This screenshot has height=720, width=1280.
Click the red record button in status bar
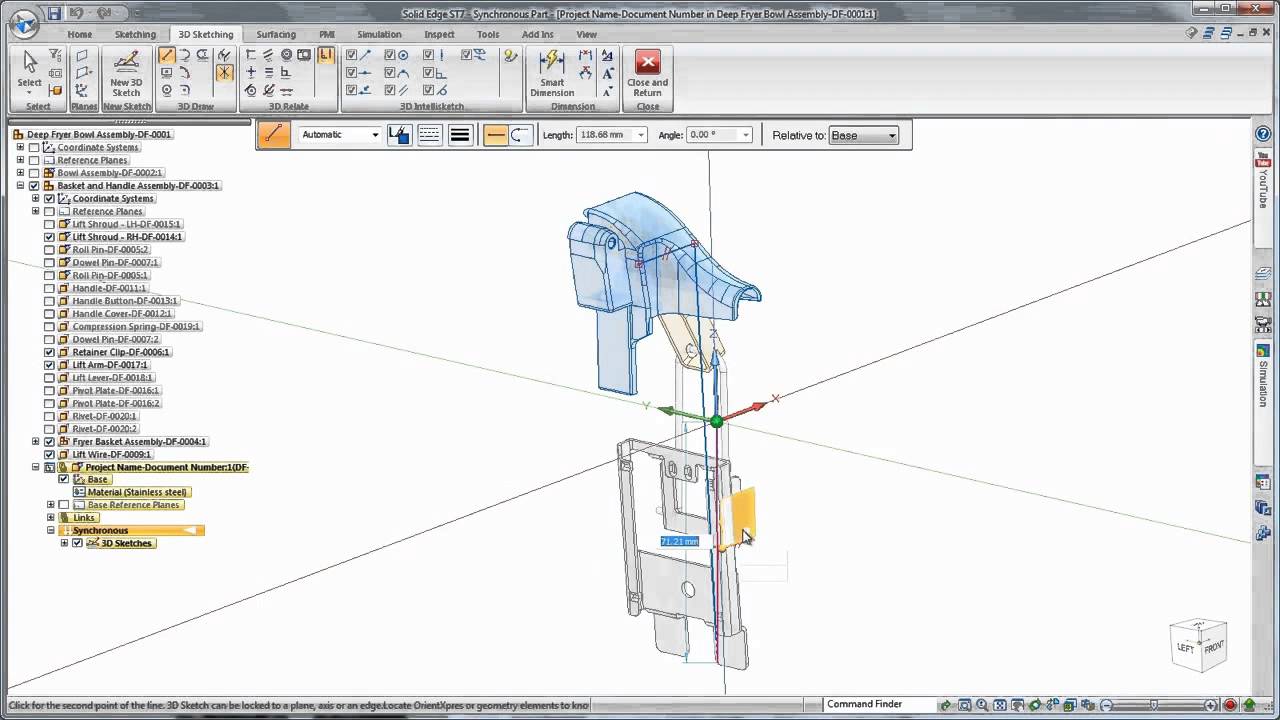(x=1231, y=705)
